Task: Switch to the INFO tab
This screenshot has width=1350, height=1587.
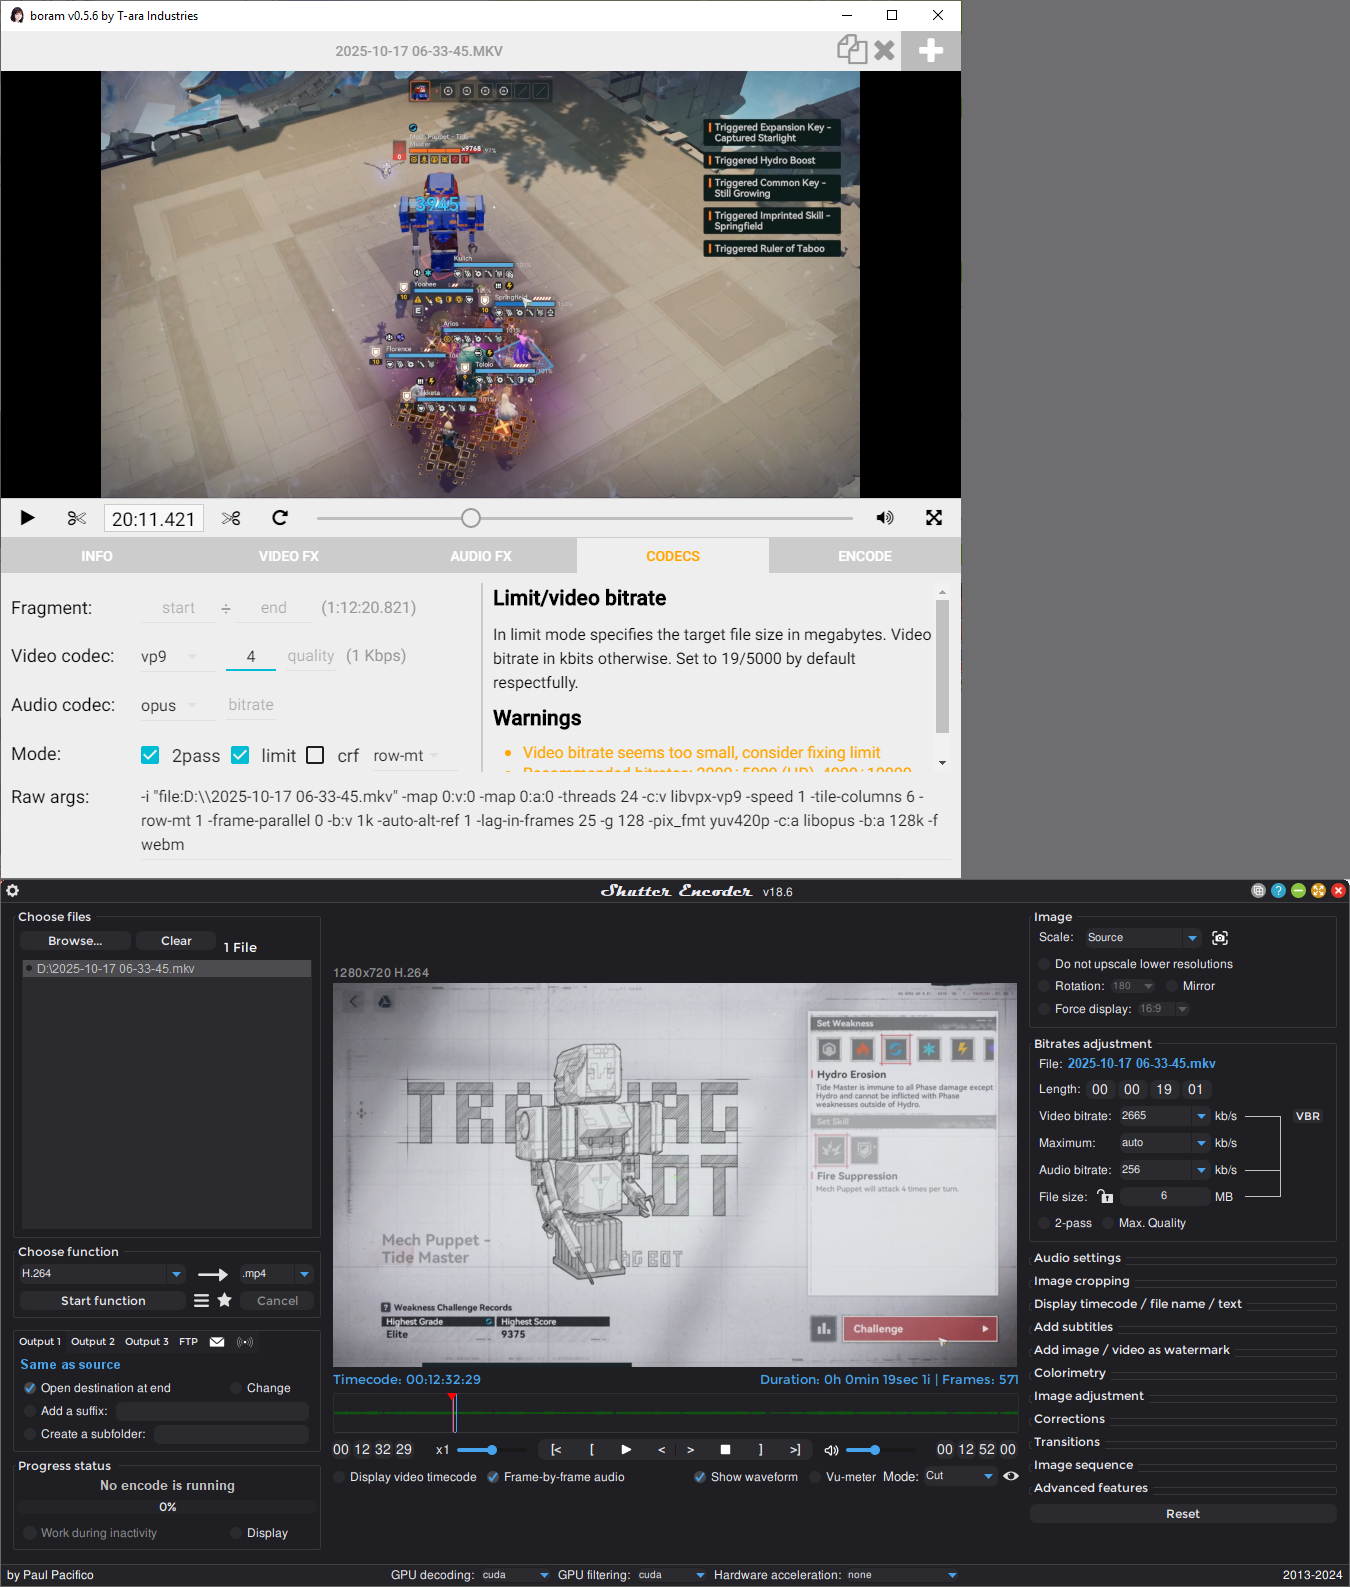Action: pyautogui.click(x=97, y=556)
